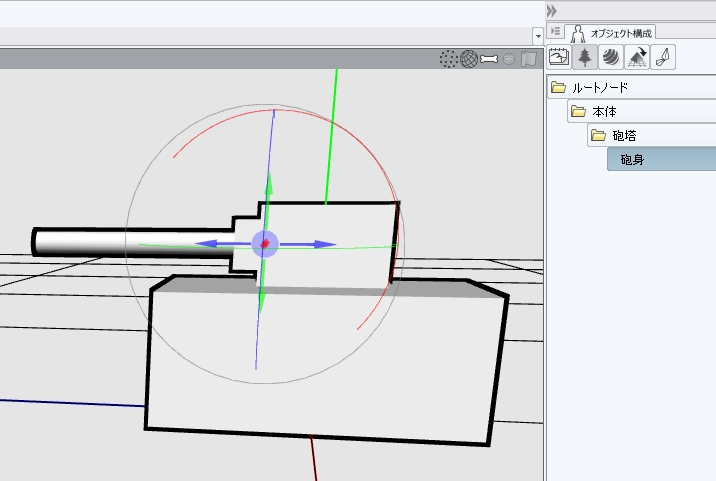The height and width of the screenshot is (481, 716).
Task: Click the background image icon in object panel
Action: (559, 57)
